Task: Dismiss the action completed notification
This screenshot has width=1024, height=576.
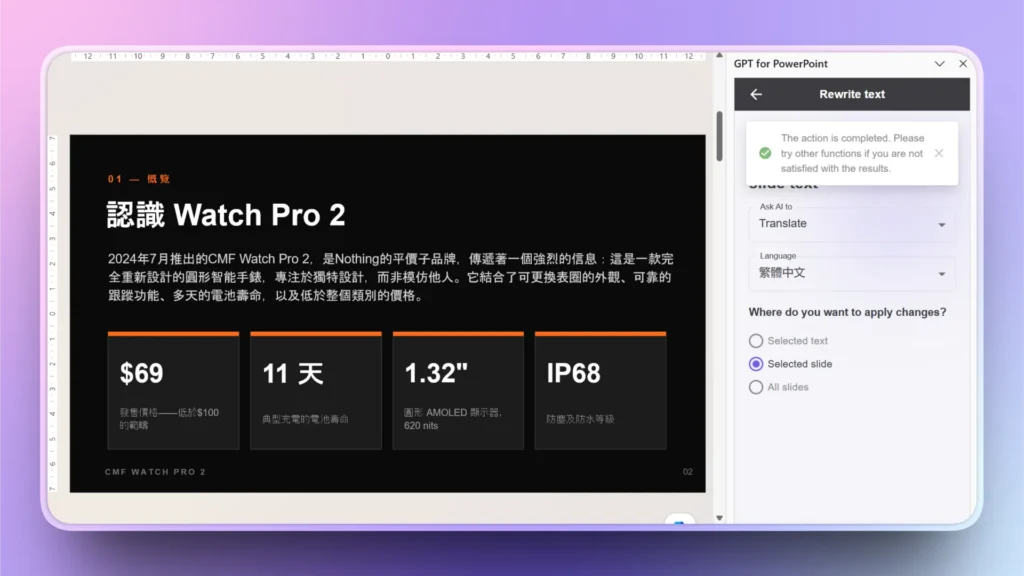Action: point(938,153)
